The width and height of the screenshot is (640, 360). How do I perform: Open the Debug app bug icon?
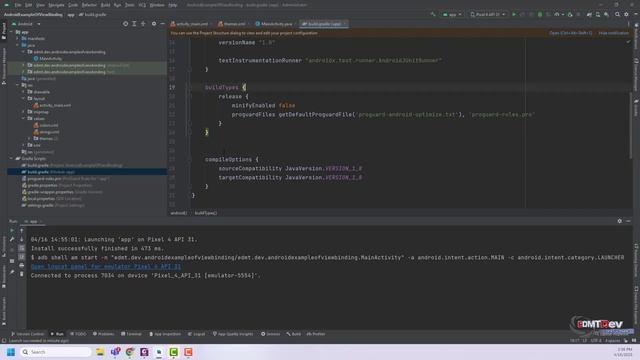[x=540, y=14]
